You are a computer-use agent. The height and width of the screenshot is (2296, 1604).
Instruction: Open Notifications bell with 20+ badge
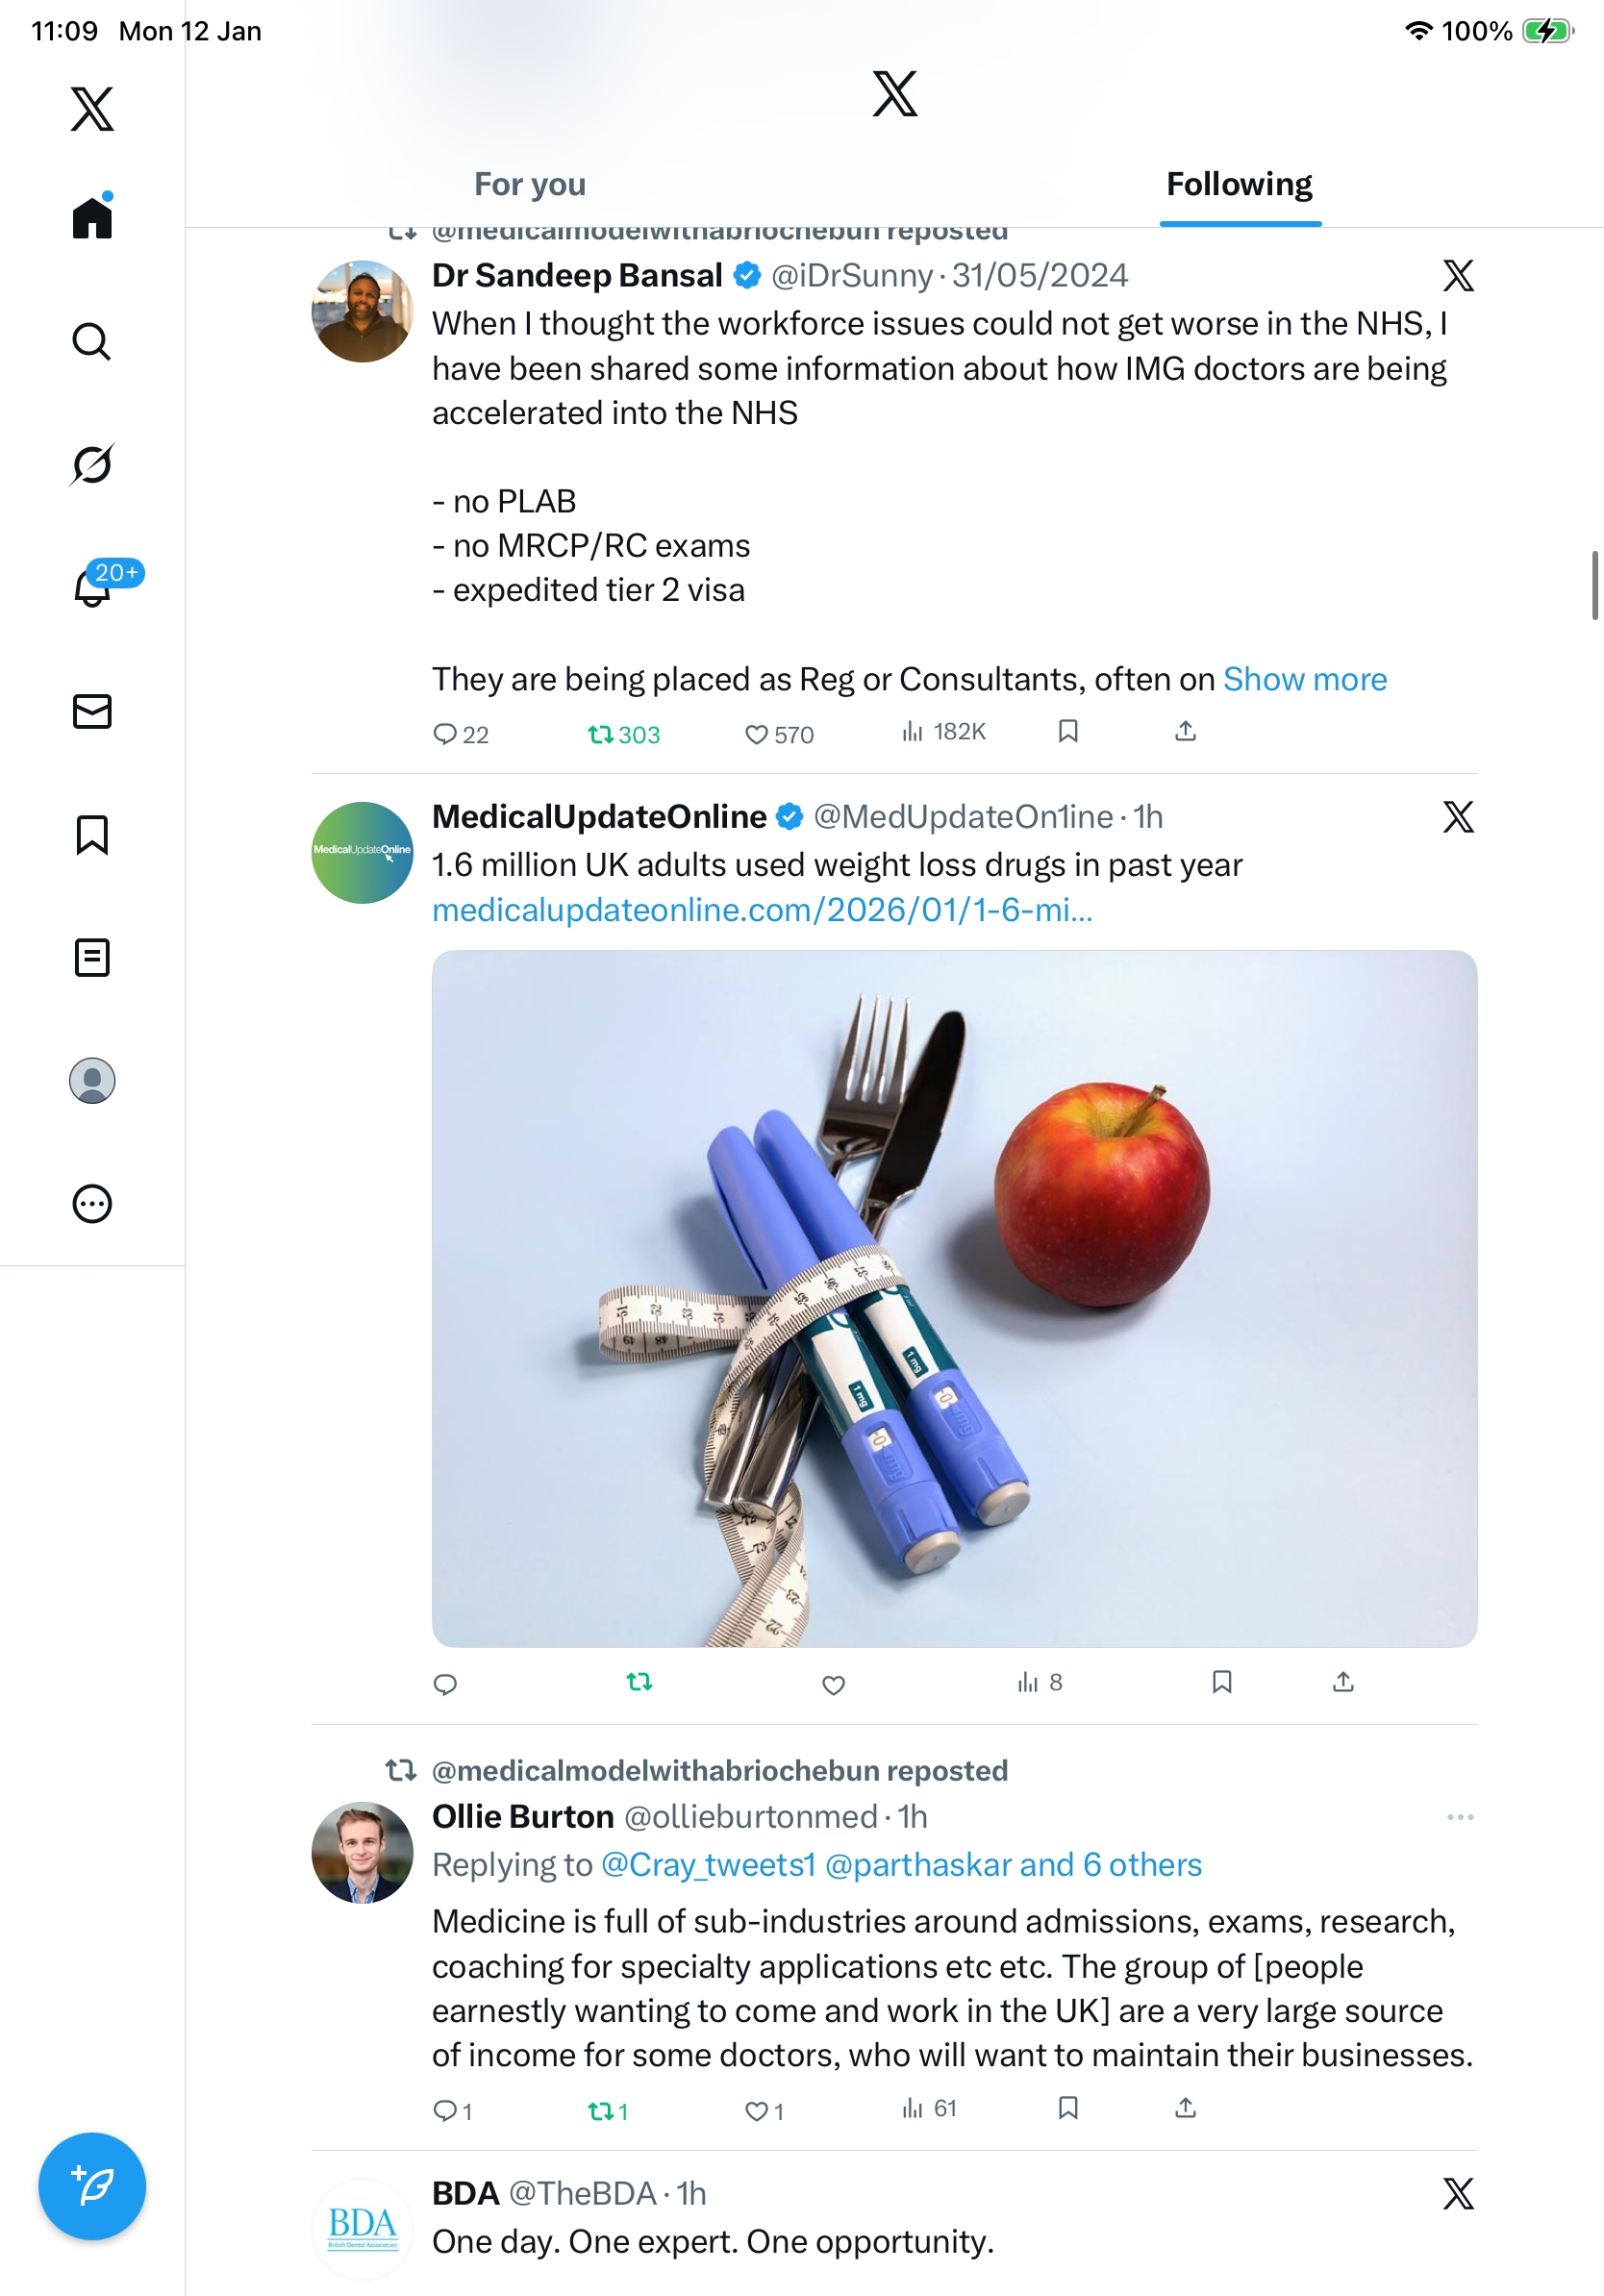coord(92,588)
